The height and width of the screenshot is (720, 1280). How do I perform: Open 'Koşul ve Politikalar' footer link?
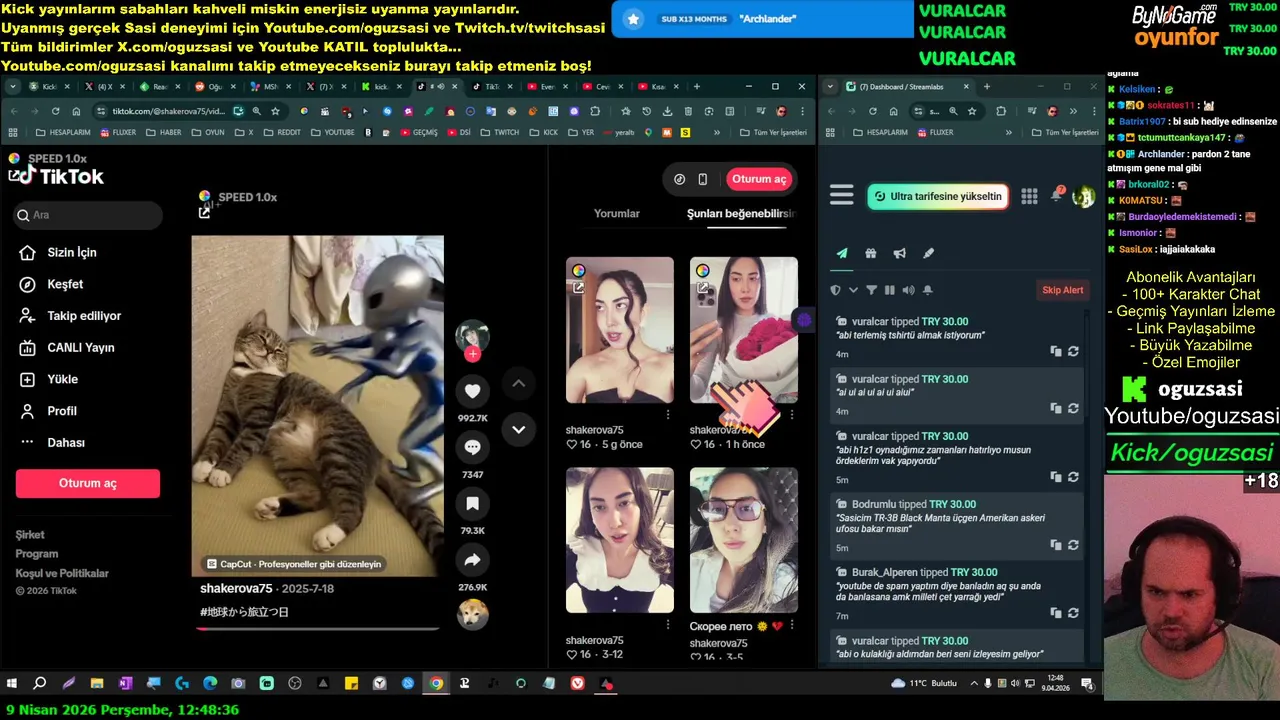pyautogui.click(x=62, y=573)
